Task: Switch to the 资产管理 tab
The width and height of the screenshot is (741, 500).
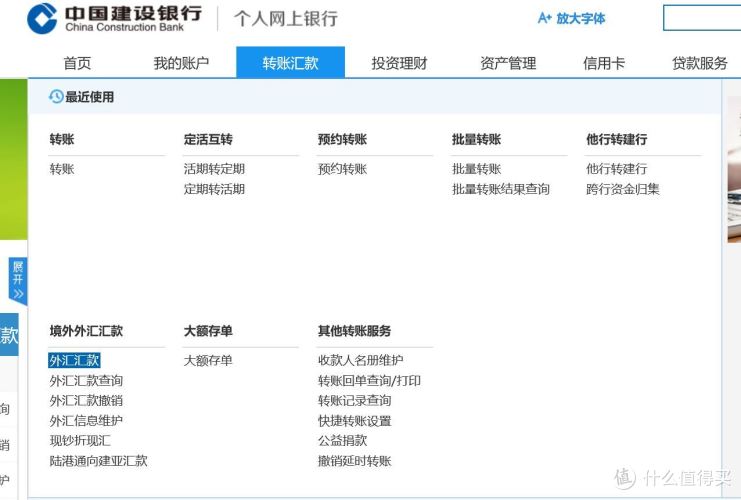Action: pyautogui.click(x=508, y=63)
